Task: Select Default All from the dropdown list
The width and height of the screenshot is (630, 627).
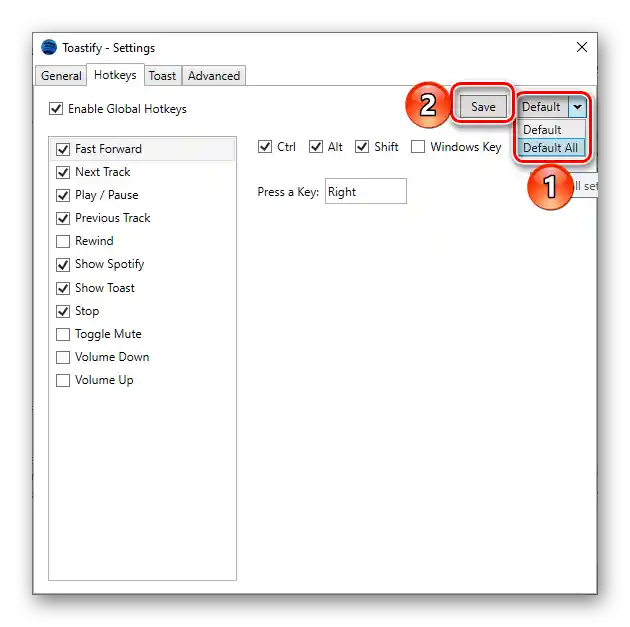Action: click(551, 148)
